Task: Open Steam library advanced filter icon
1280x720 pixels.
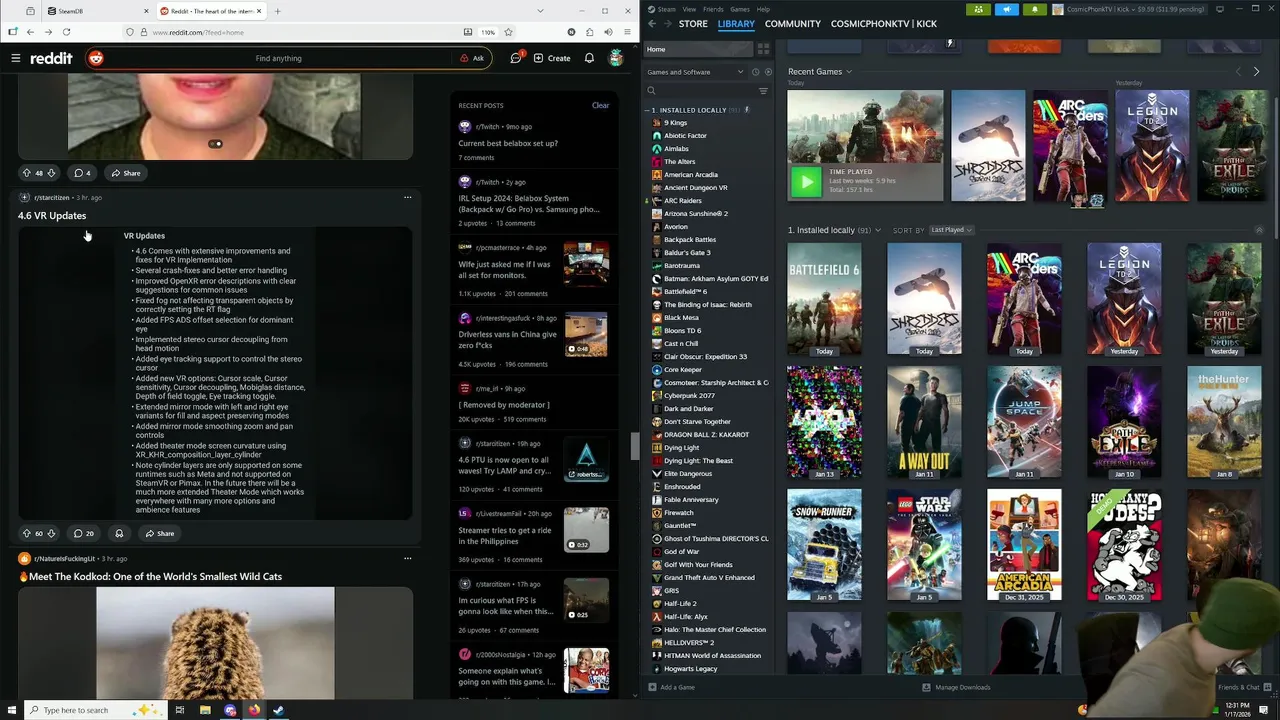Action: (x=763, y=91)
